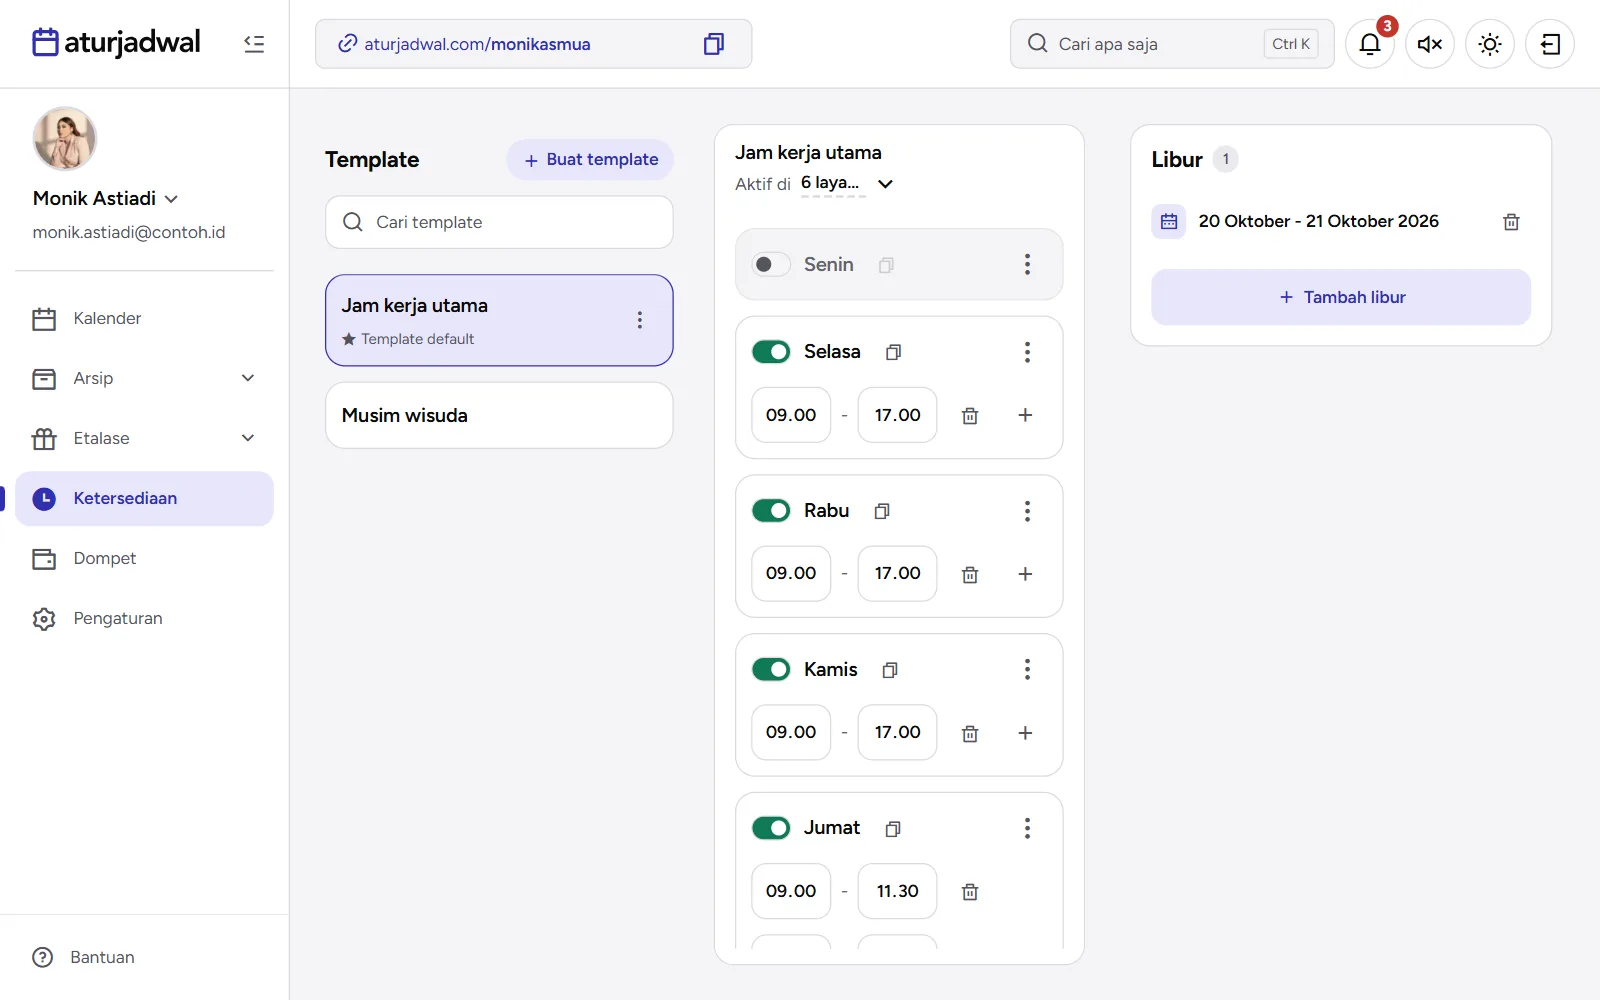Expand the Etalase menu
This screenshot has height=1000, width=1600.
144,438
